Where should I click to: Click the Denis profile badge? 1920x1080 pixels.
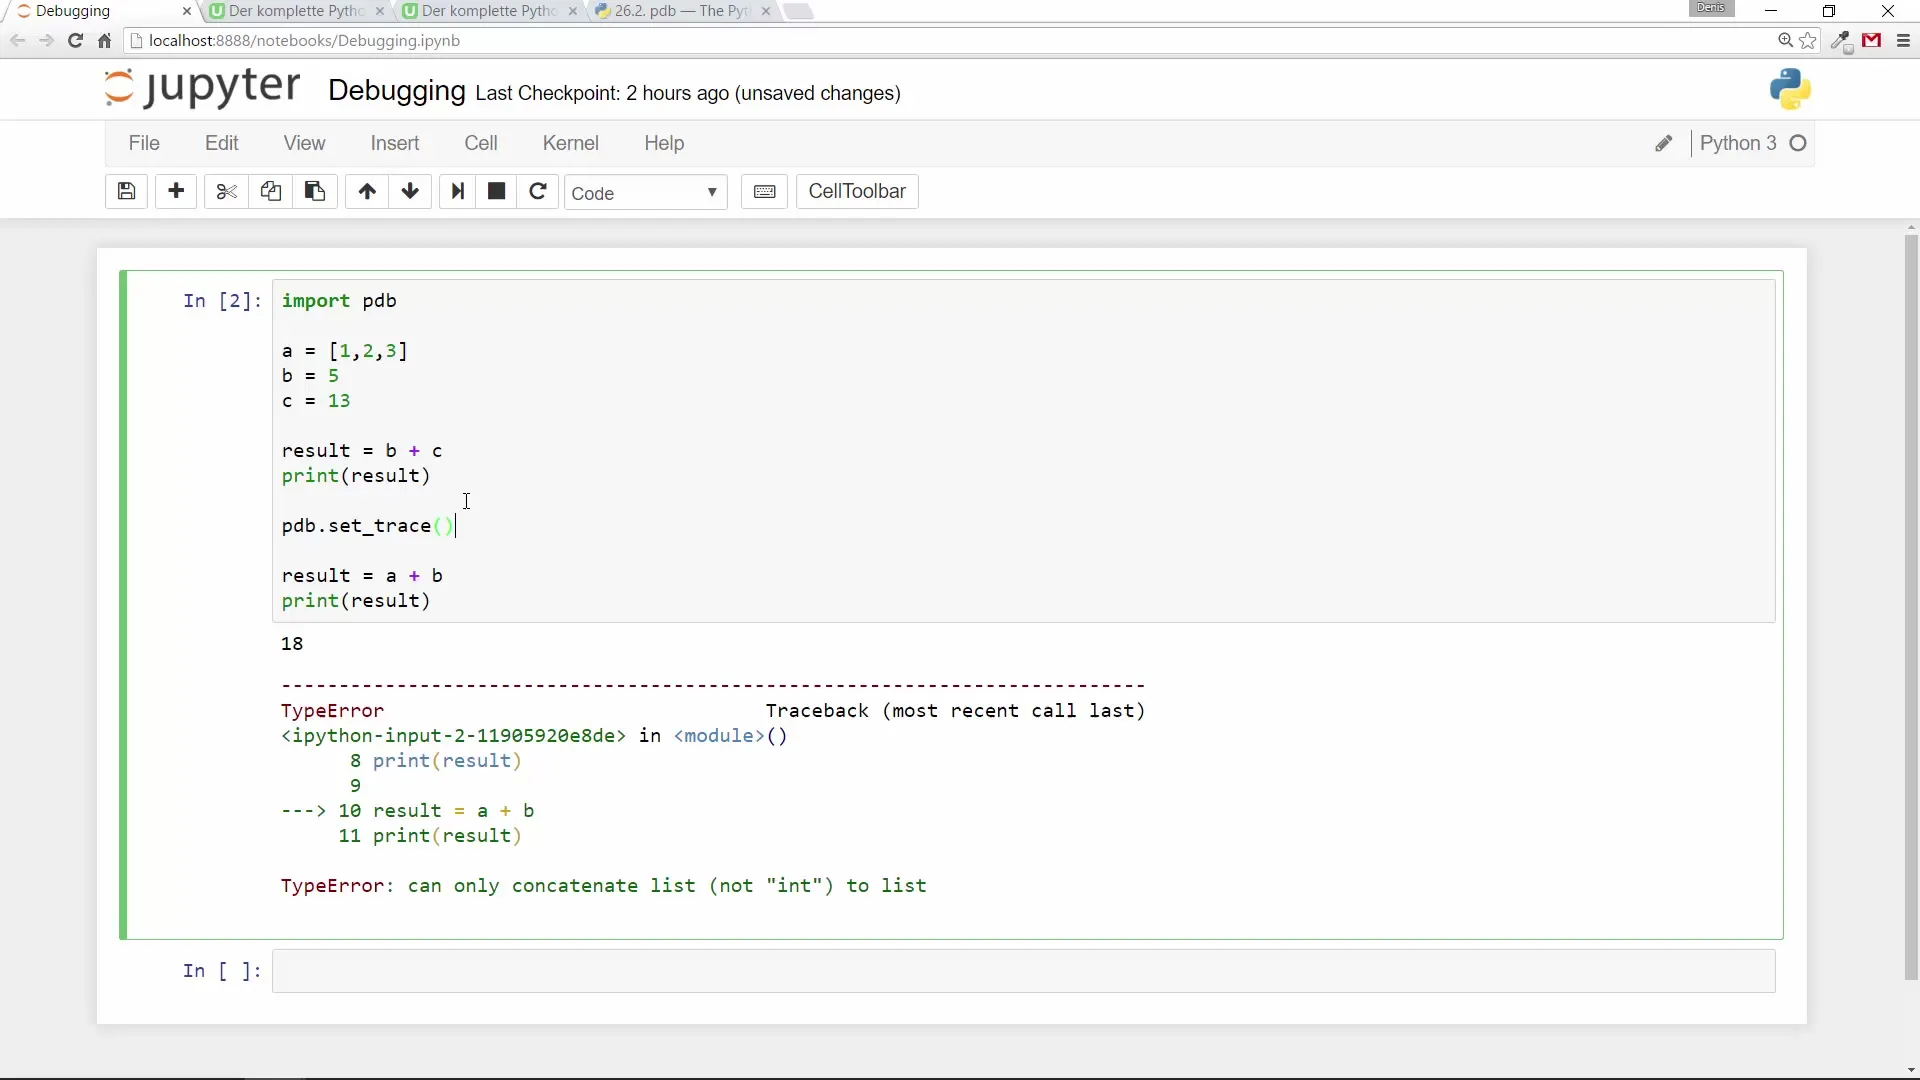coord(1711,8)
